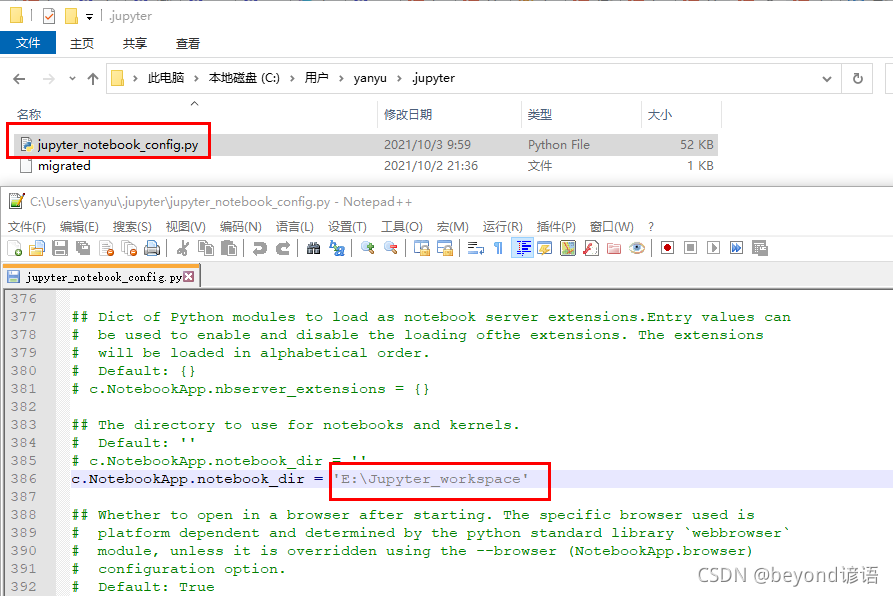Click the Save recorded macro icon
The image size is (893, 596).
pos(760,248)
